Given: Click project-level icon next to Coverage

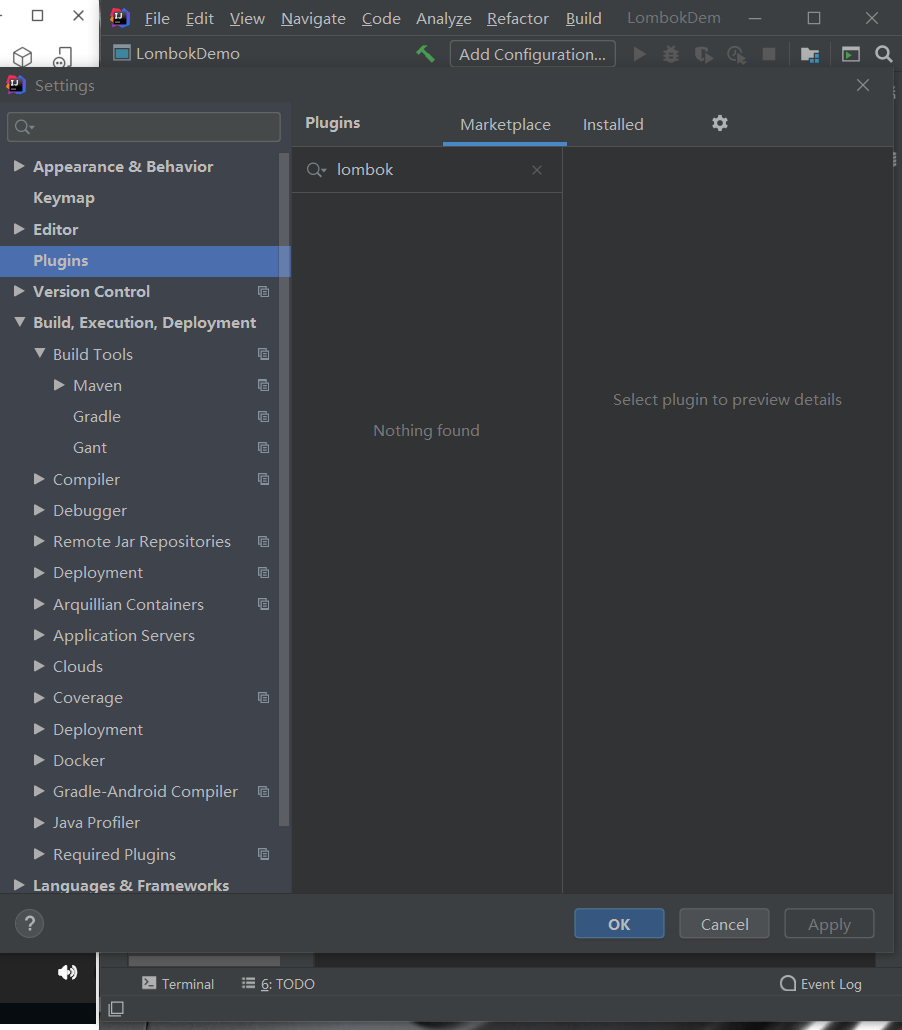Looking at the screenshot, I should (263, 698).
